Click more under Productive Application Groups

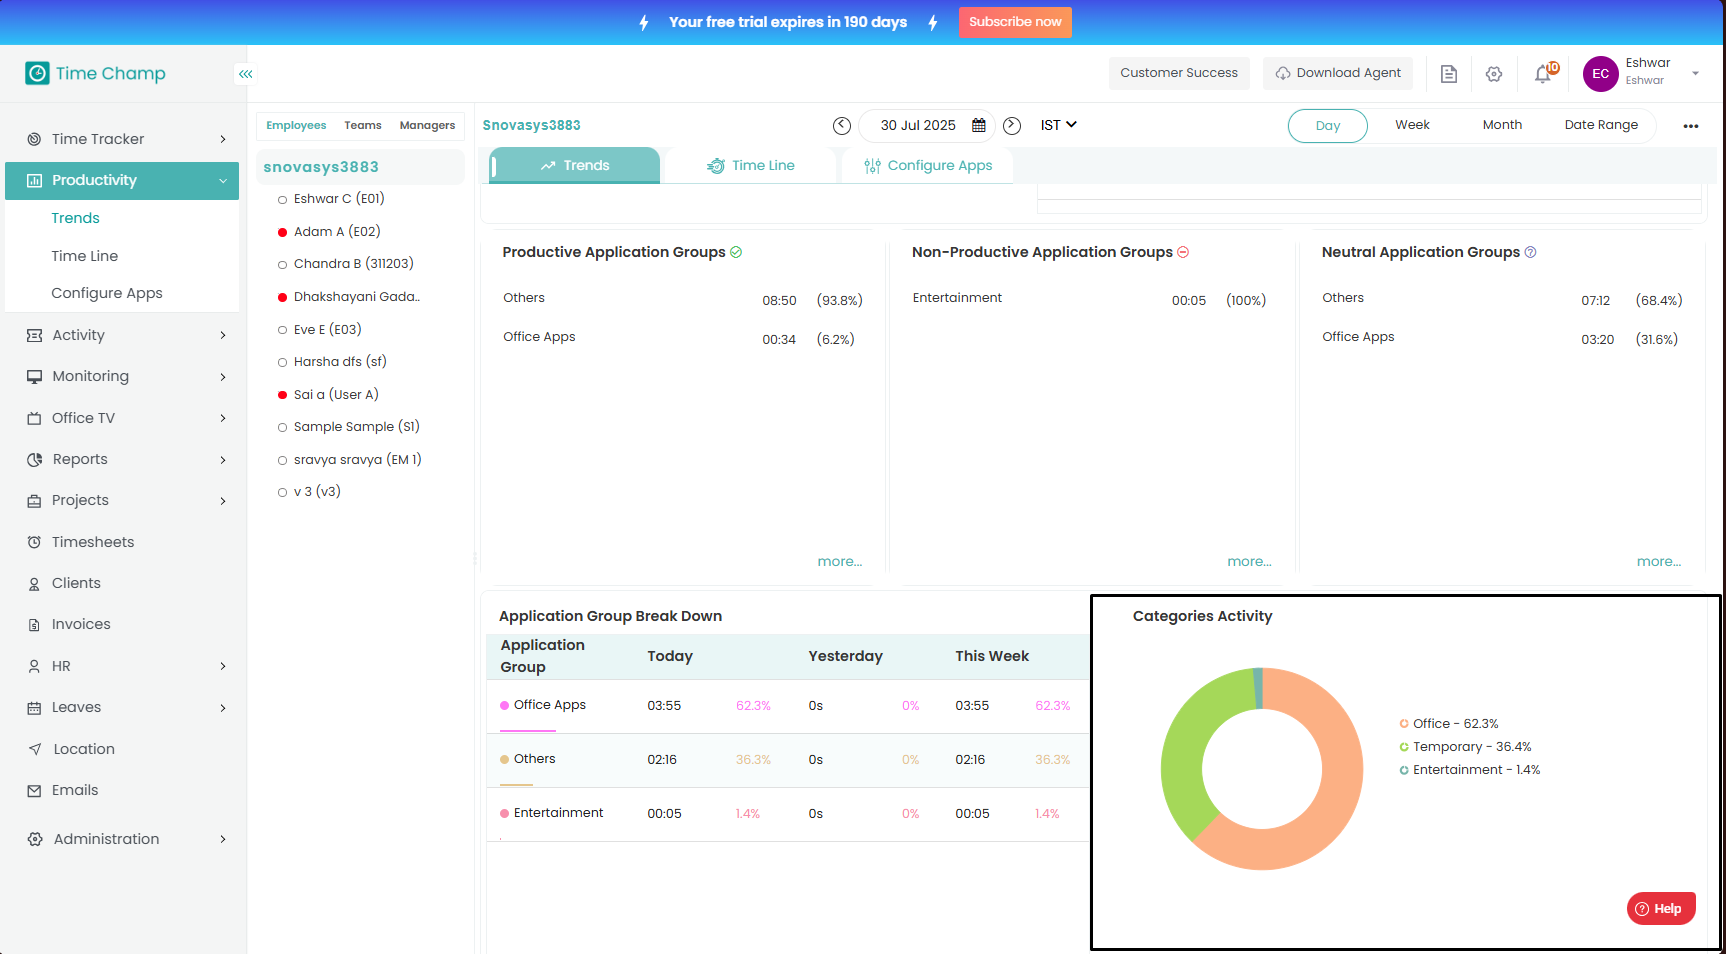(839, 562)
